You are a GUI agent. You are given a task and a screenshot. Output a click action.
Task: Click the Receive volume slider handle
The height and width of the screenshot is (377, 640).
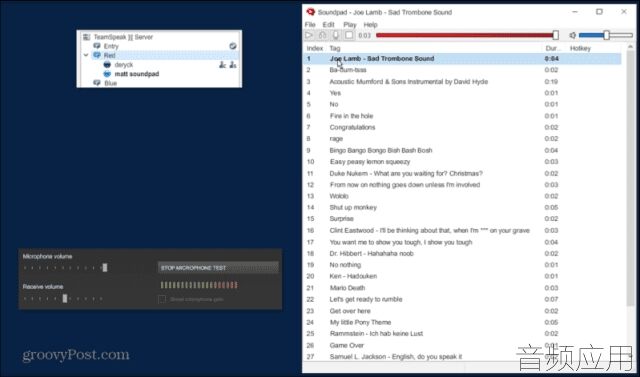[65, 298]
